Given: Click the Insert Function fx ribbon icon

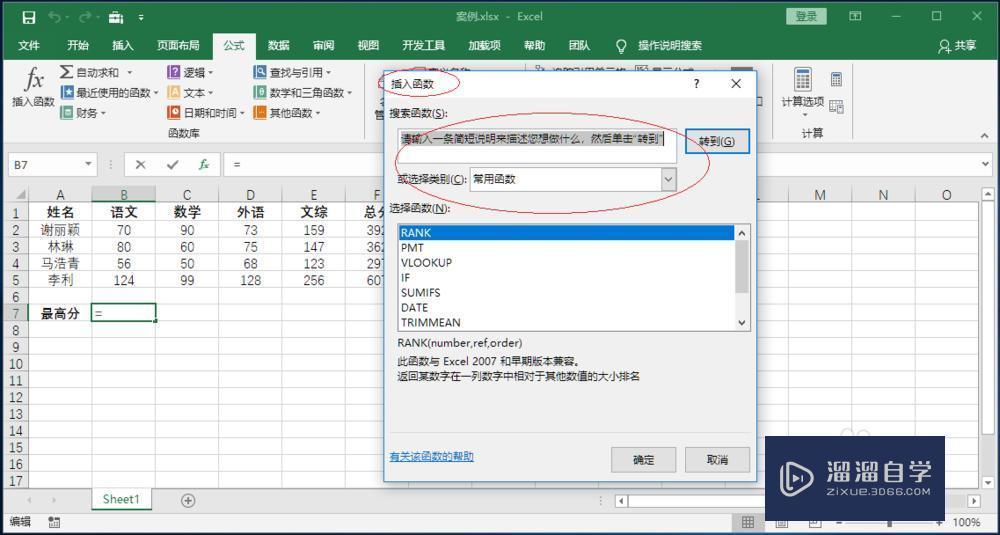Looking at the screenshot, I should click(33, 80).
